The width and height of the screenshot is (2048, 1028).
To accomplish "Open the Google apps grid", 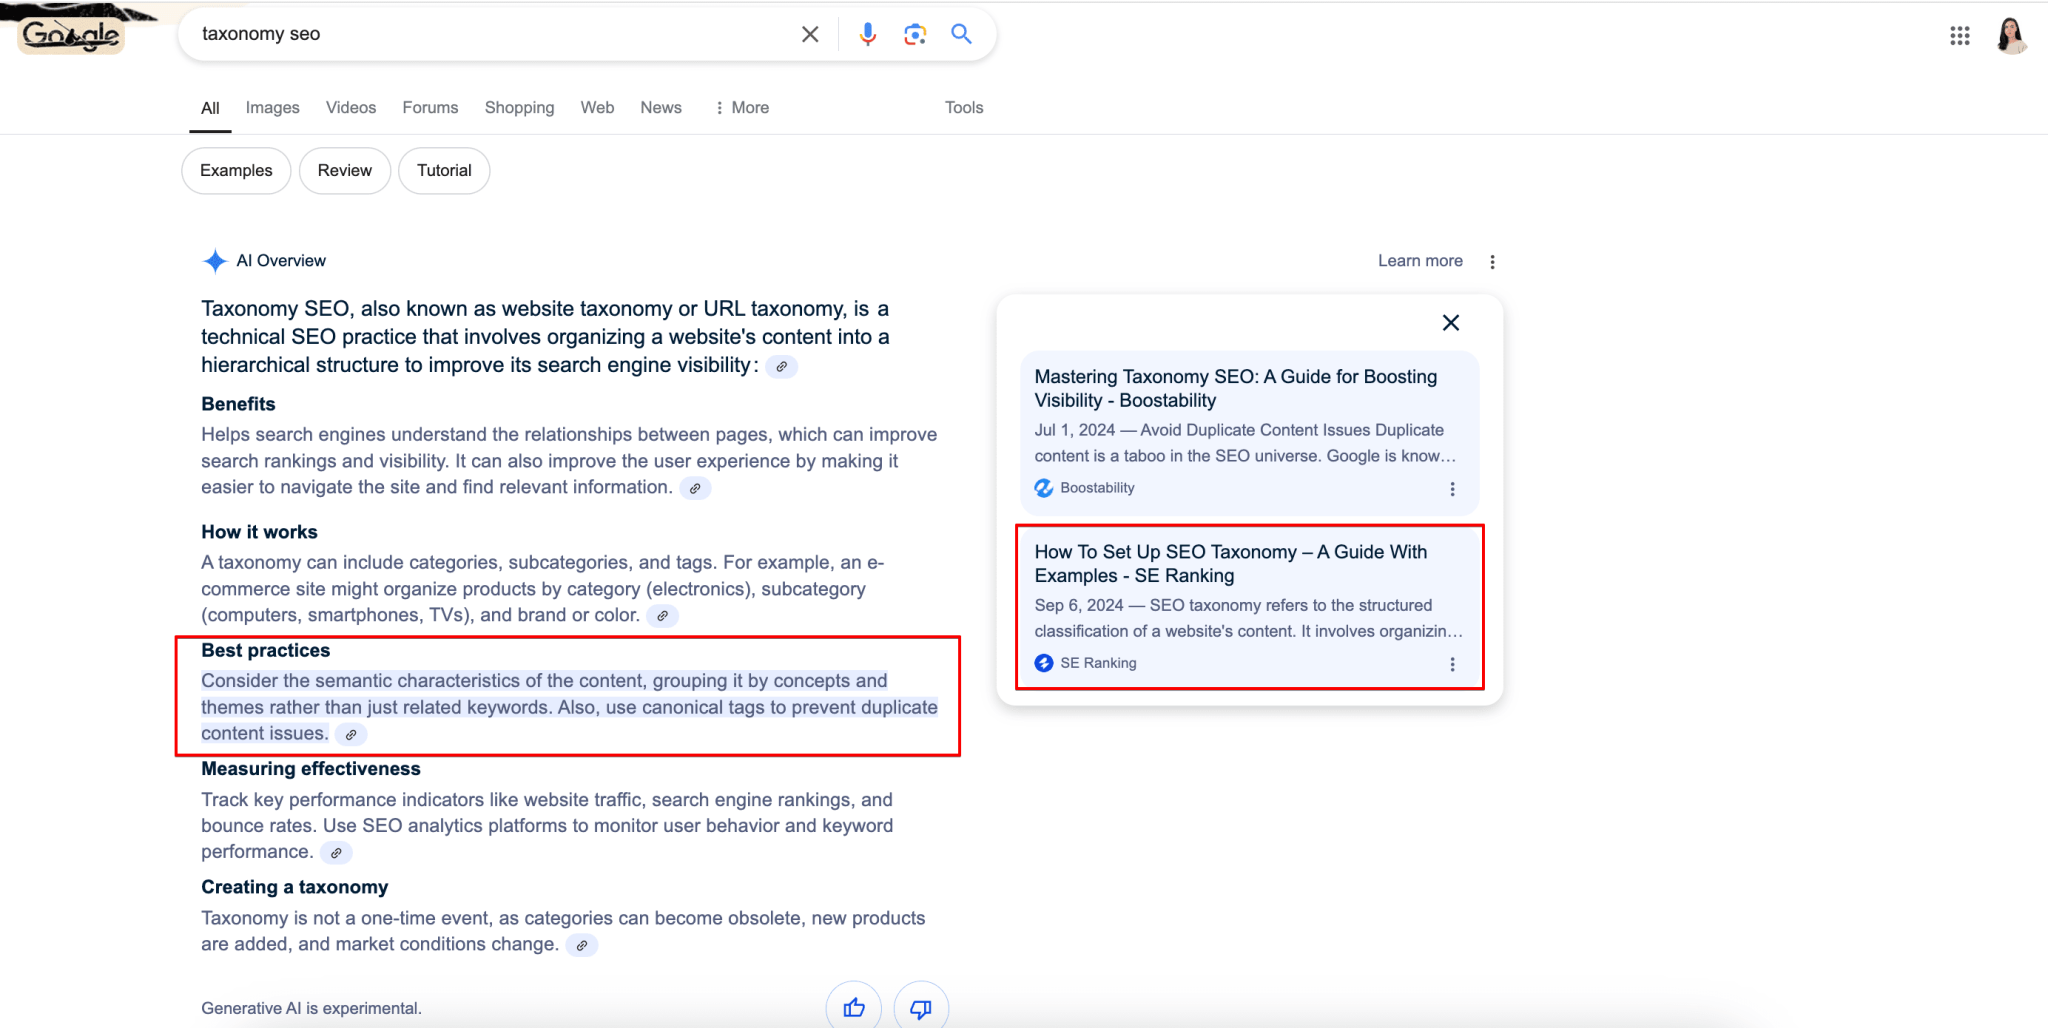I will 1959,35.
